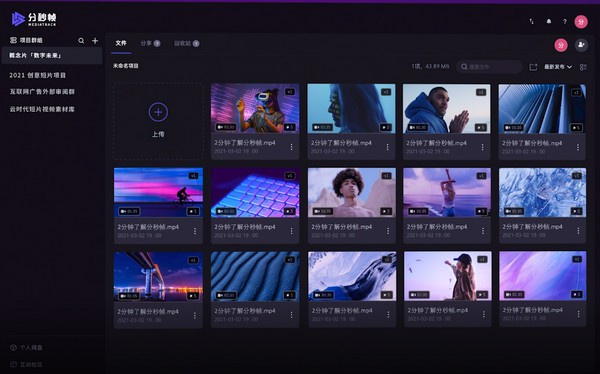Image resolution: width=600 pixels, height=374 pixels.
Task: Click duration badge on curly-haired man thumbnail
Action: [323, 211]
